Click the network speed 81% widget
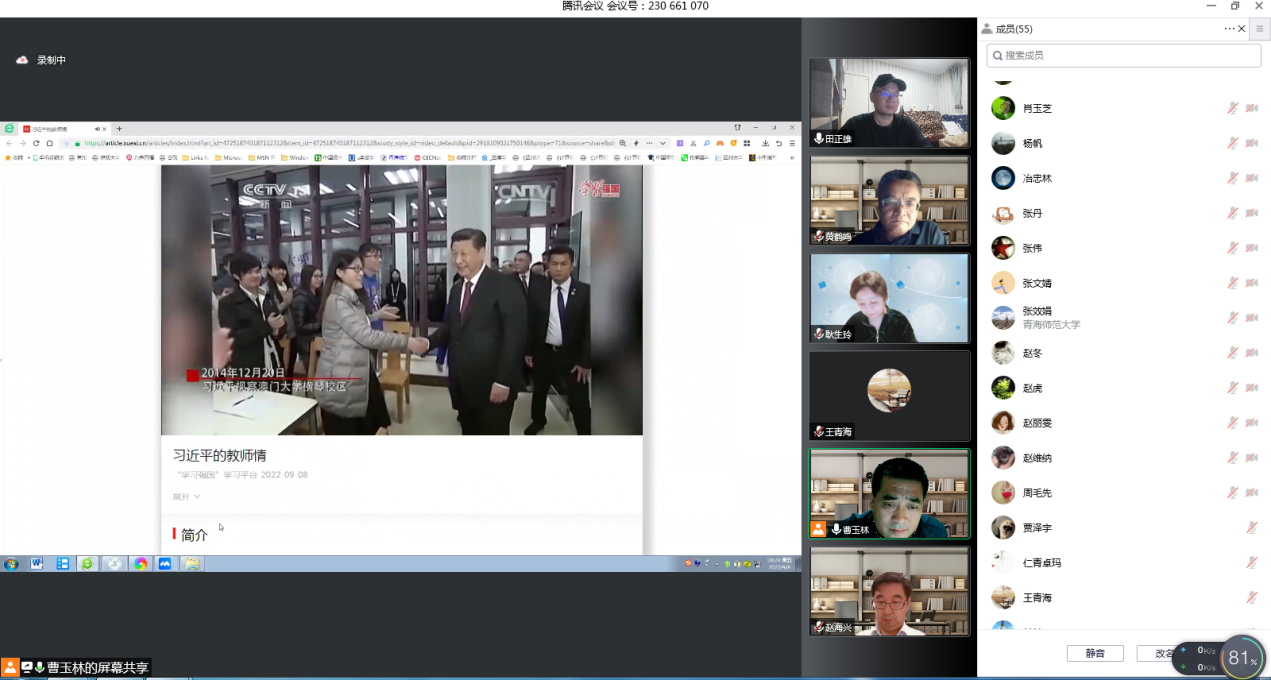The height and width of the screenshot is (680, 1271). click(1241, 658)
